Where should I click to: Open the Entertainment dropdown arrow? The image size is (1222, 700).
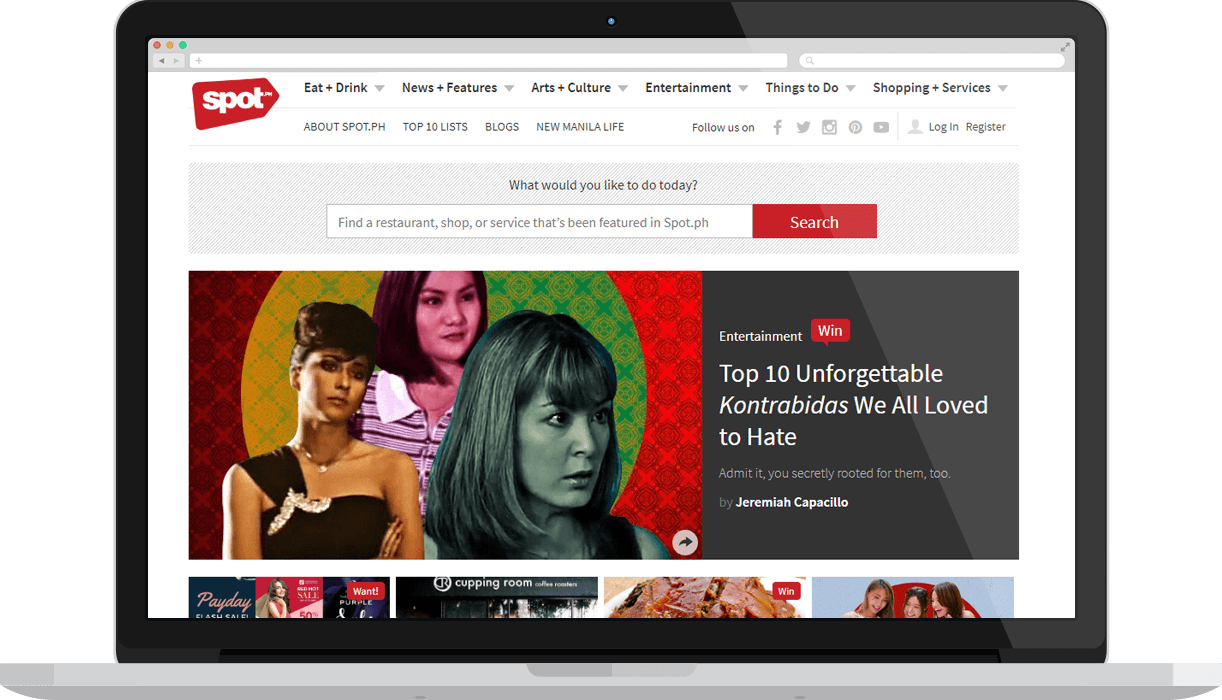click(x=743, y=88)
